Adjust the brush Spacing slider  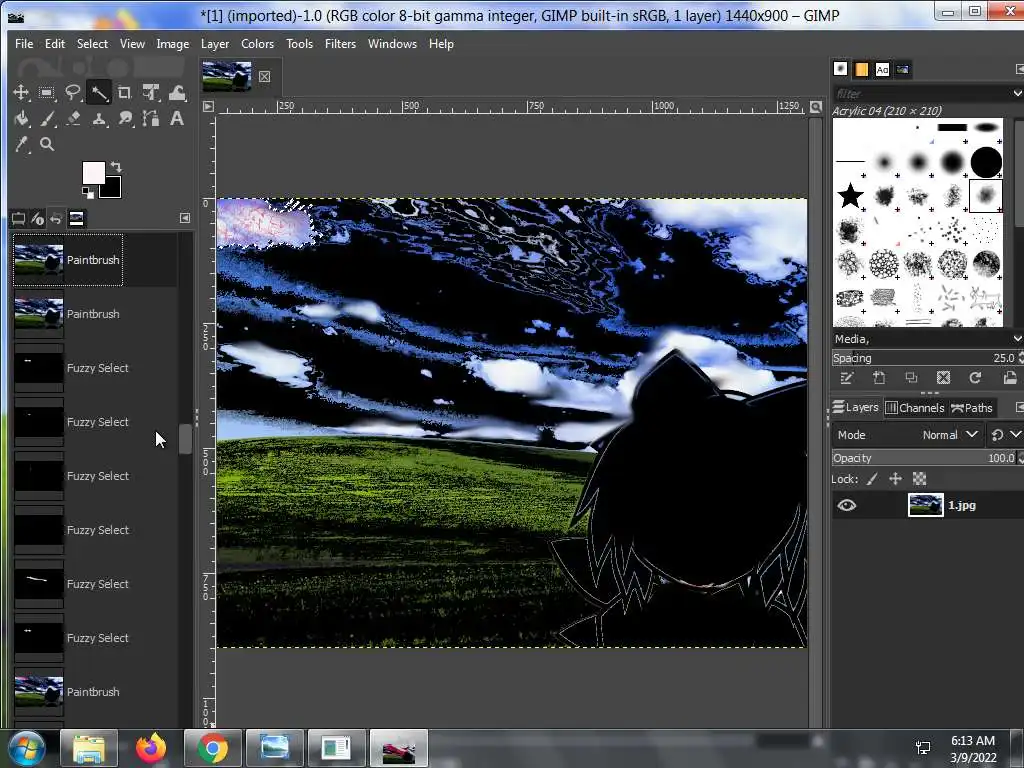(x=924, y=358)
